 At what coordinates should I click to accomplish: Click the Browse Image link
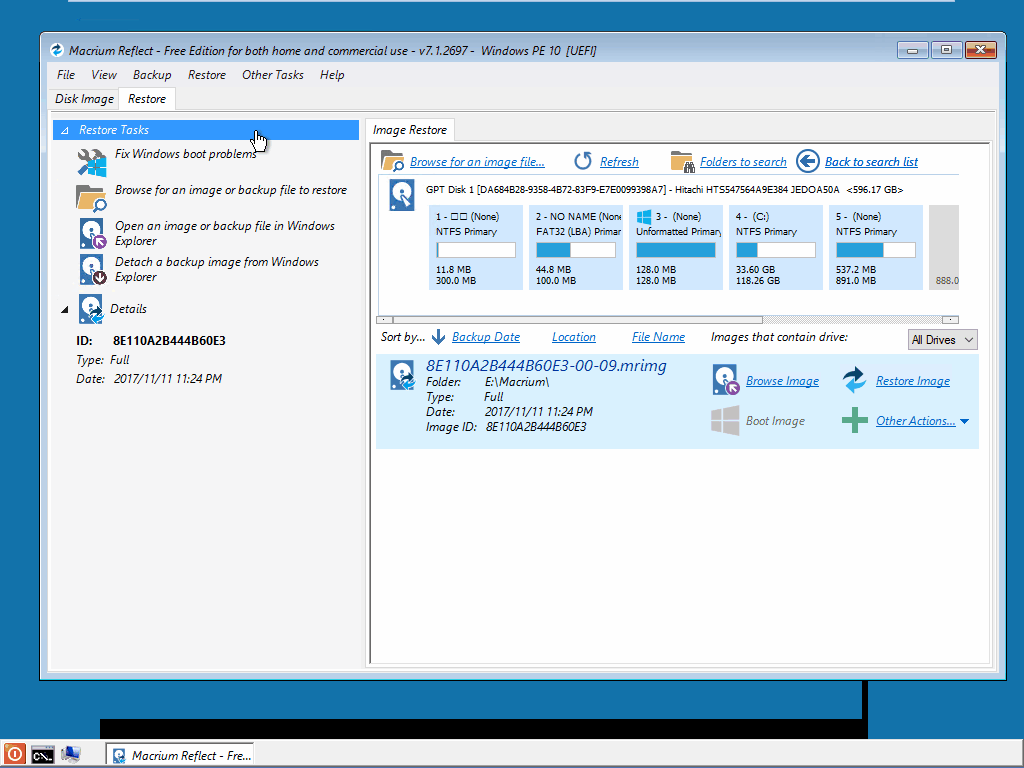[x=782, y=381]
